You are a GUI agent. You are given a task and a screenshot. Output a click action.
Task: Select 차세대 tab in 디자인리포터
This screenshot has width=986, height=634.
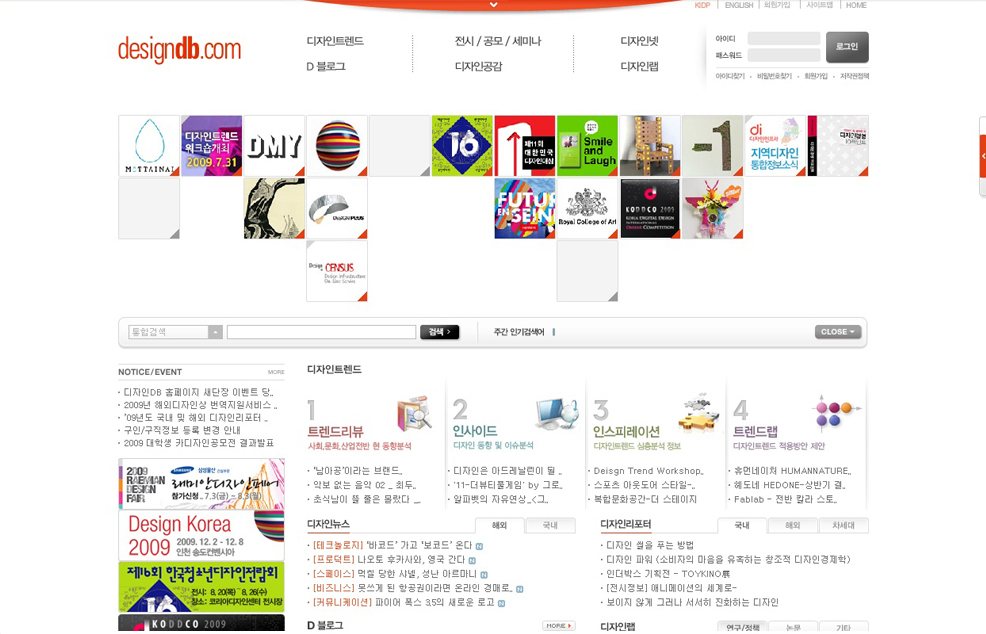(843, 525)
